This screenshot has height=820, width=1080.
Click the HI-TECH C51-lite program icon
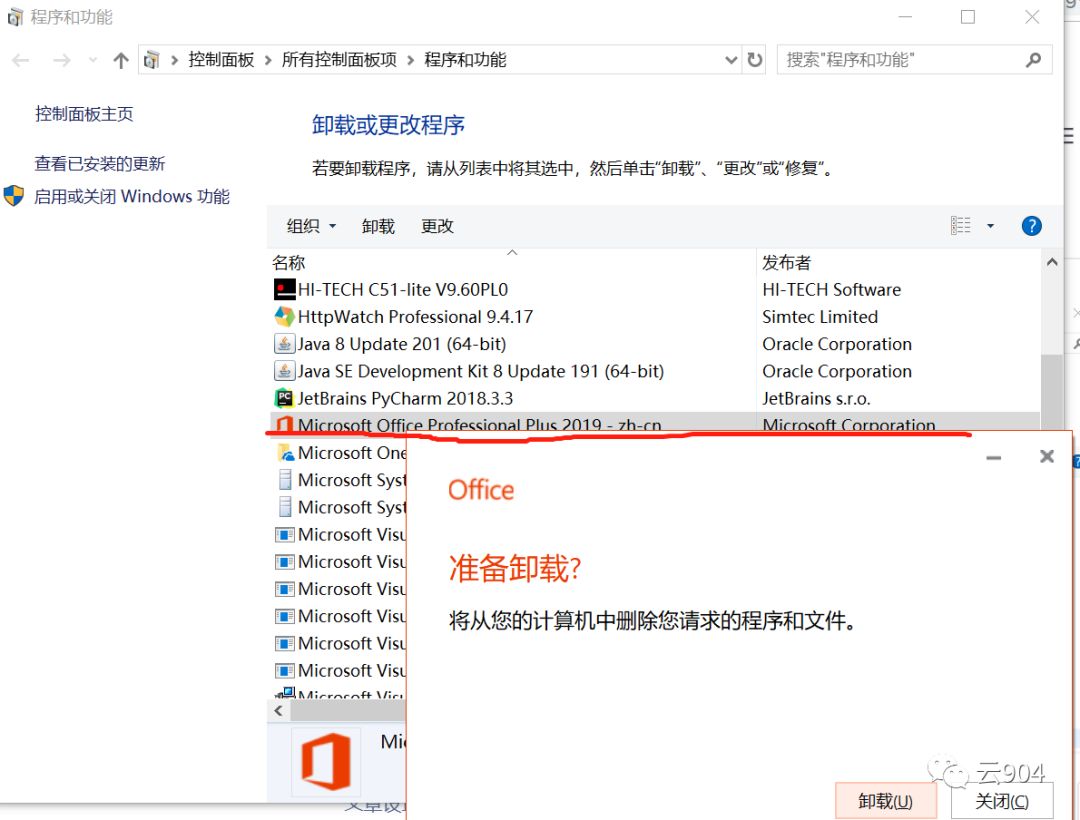(x=284, y=290)
